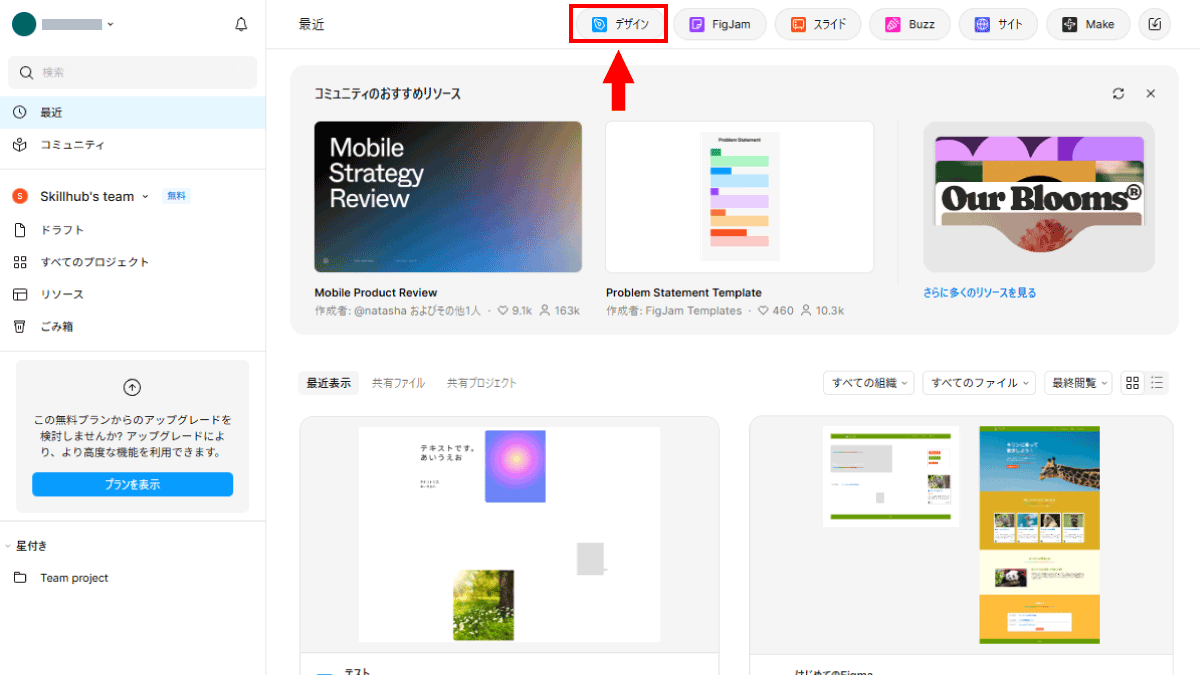Screen dimensions: 1200x675
Task: Click the 検索 search field
Action: tap(132, 73)
